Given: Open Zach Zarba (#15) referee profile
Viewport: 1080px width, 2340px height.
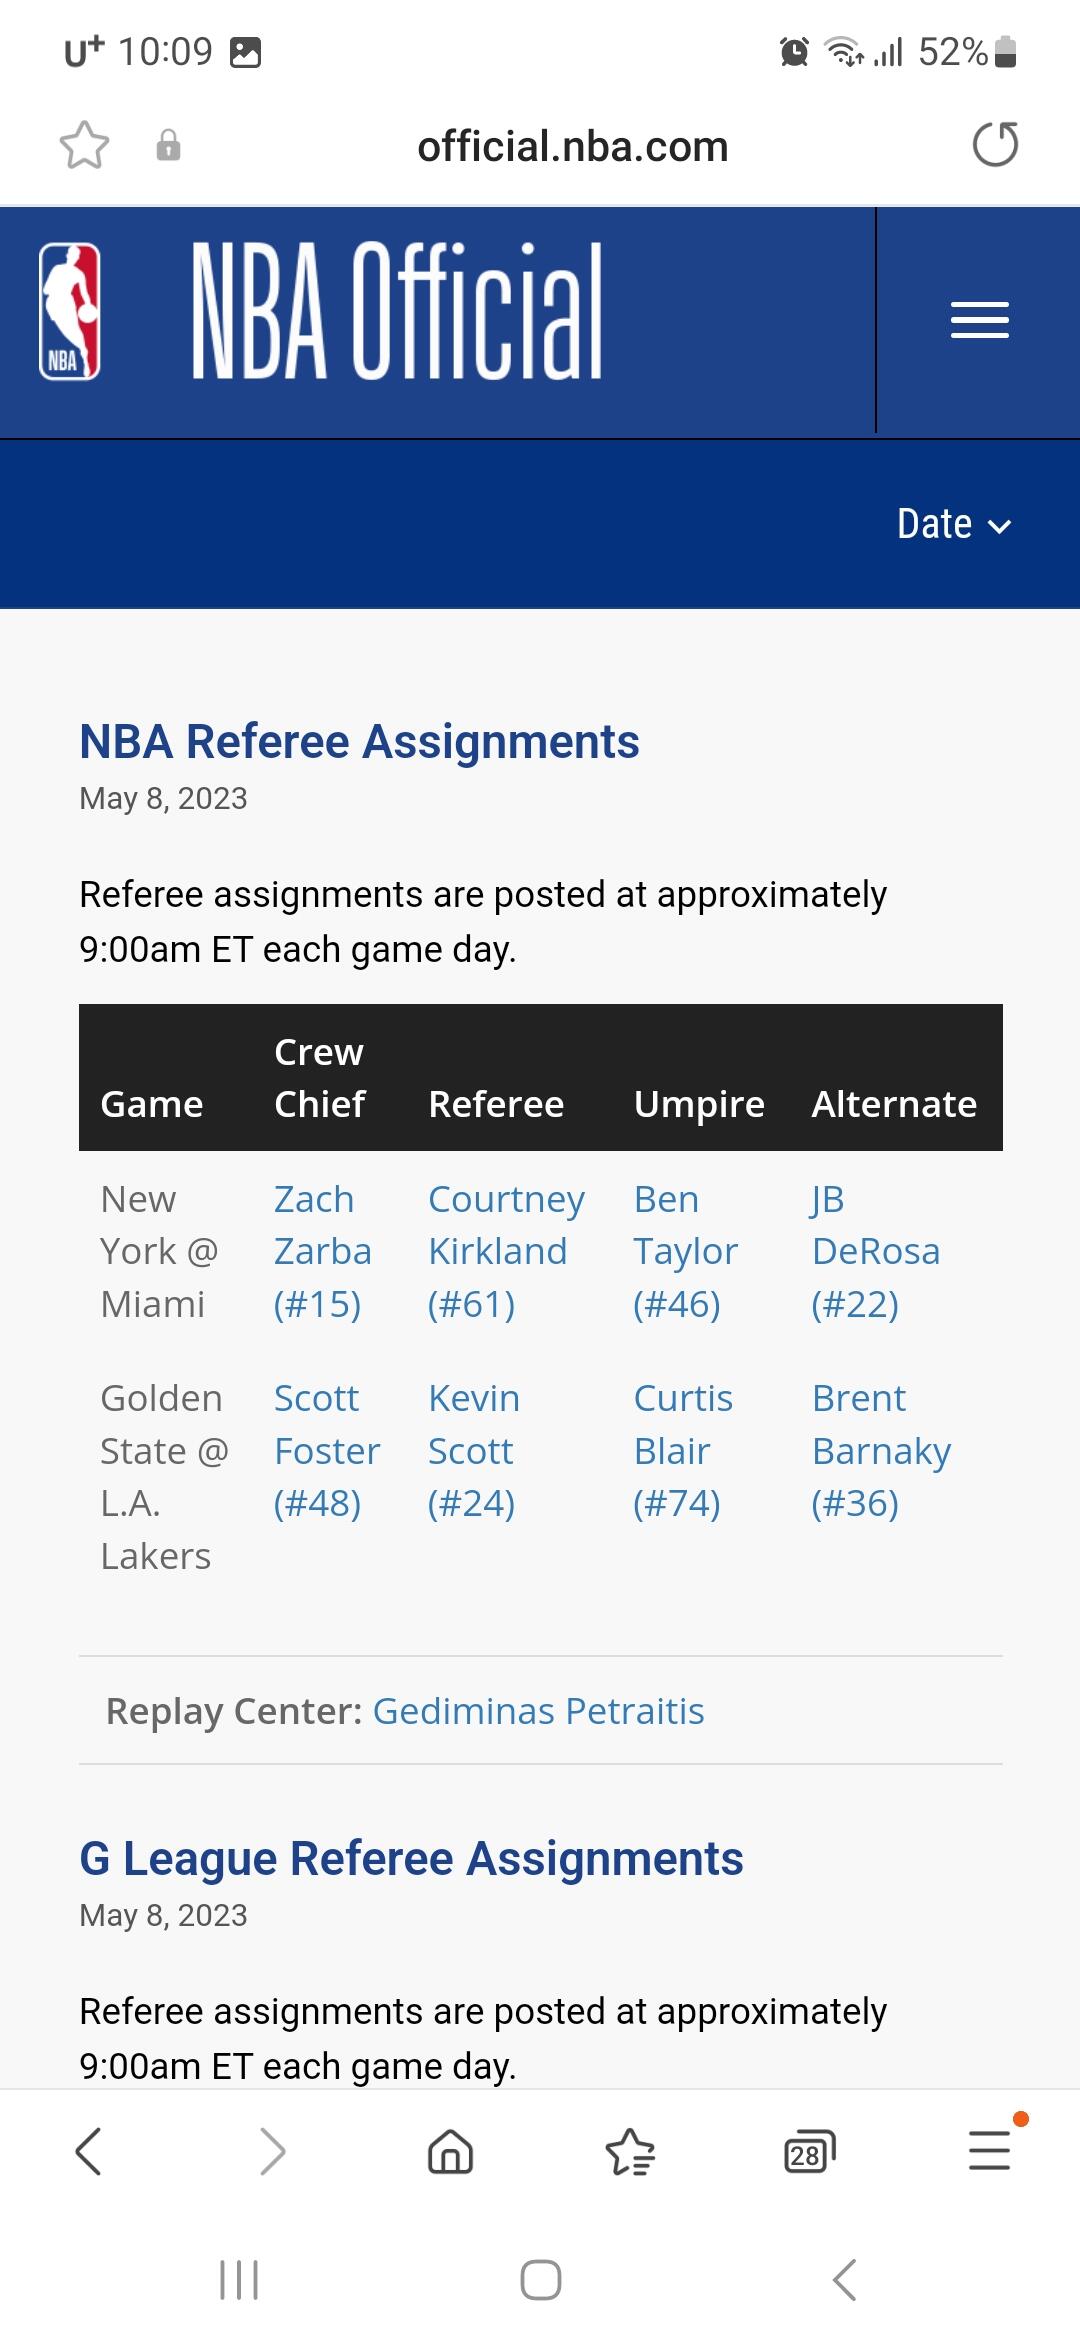Looking at the screenshot, I should click(322, 1251).
